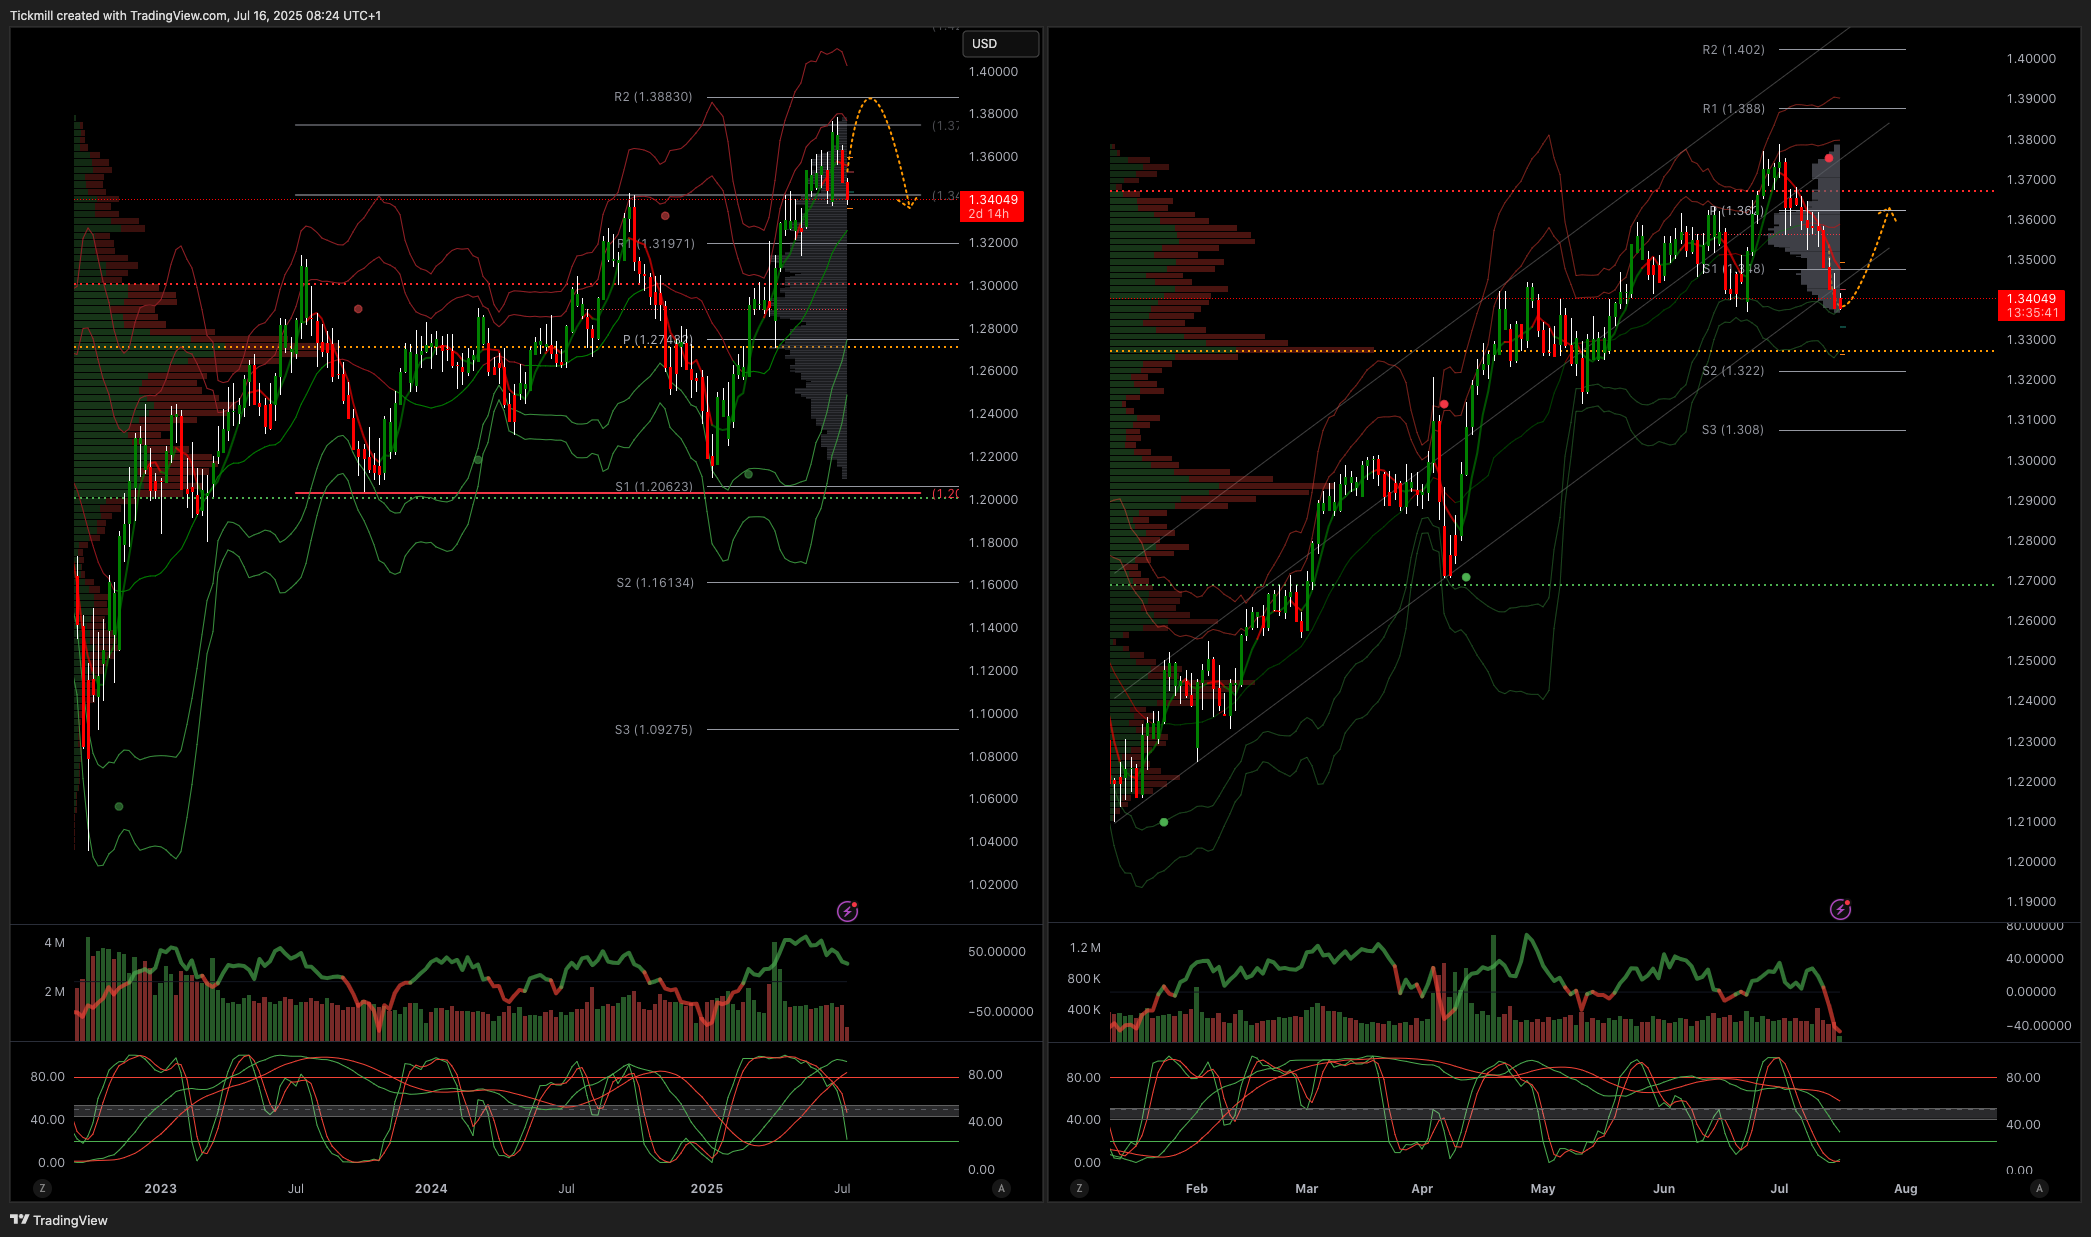Click the Jun label on the time axis

pos(1664,1189)
